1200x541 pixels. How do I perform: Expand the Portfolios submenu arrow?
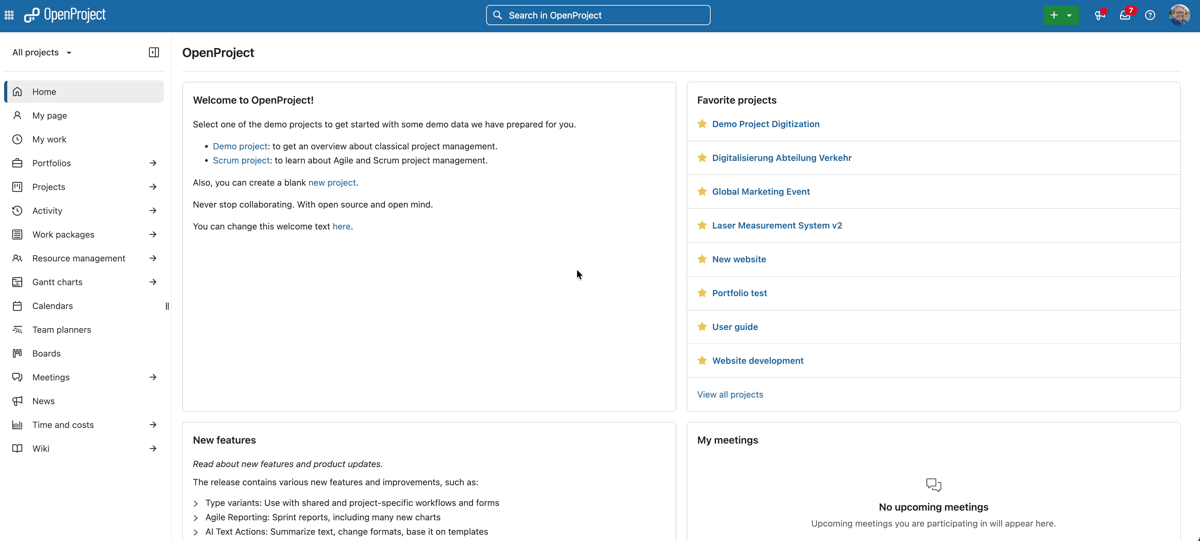(153, 163)
